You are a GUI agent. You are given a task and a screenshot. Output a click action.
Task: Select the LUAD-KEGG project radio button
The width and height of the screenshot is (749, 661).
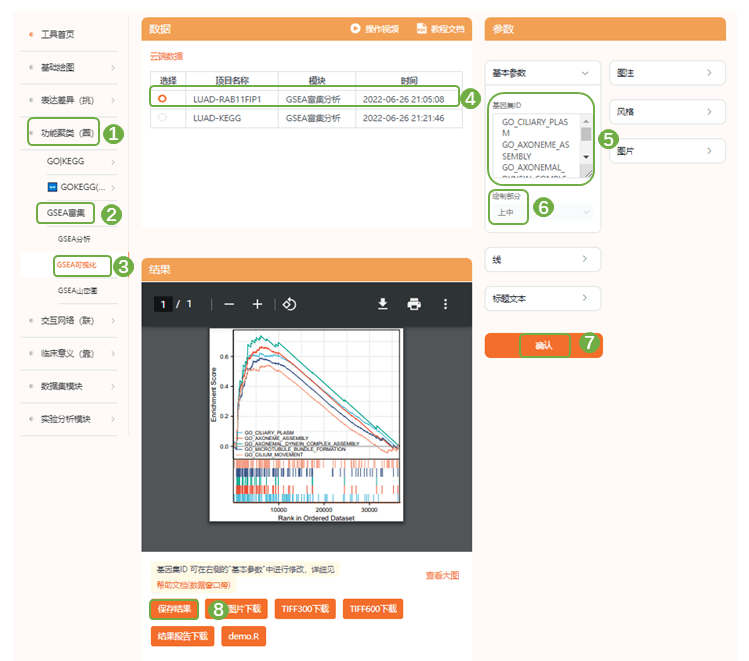pos(162,117)
